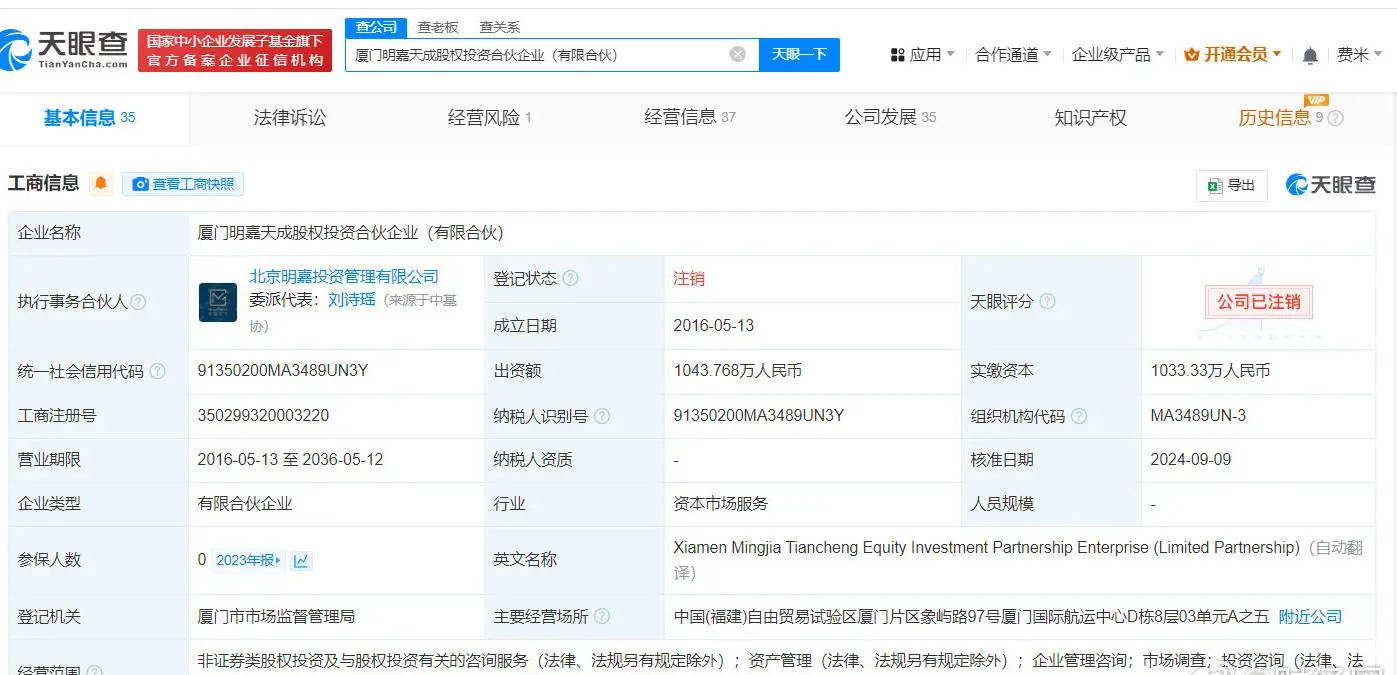Image resolution: width=1397 pixels, height=675 pixels.
Task: Click the 查看工商快照 button
Action: coord(183,184)
